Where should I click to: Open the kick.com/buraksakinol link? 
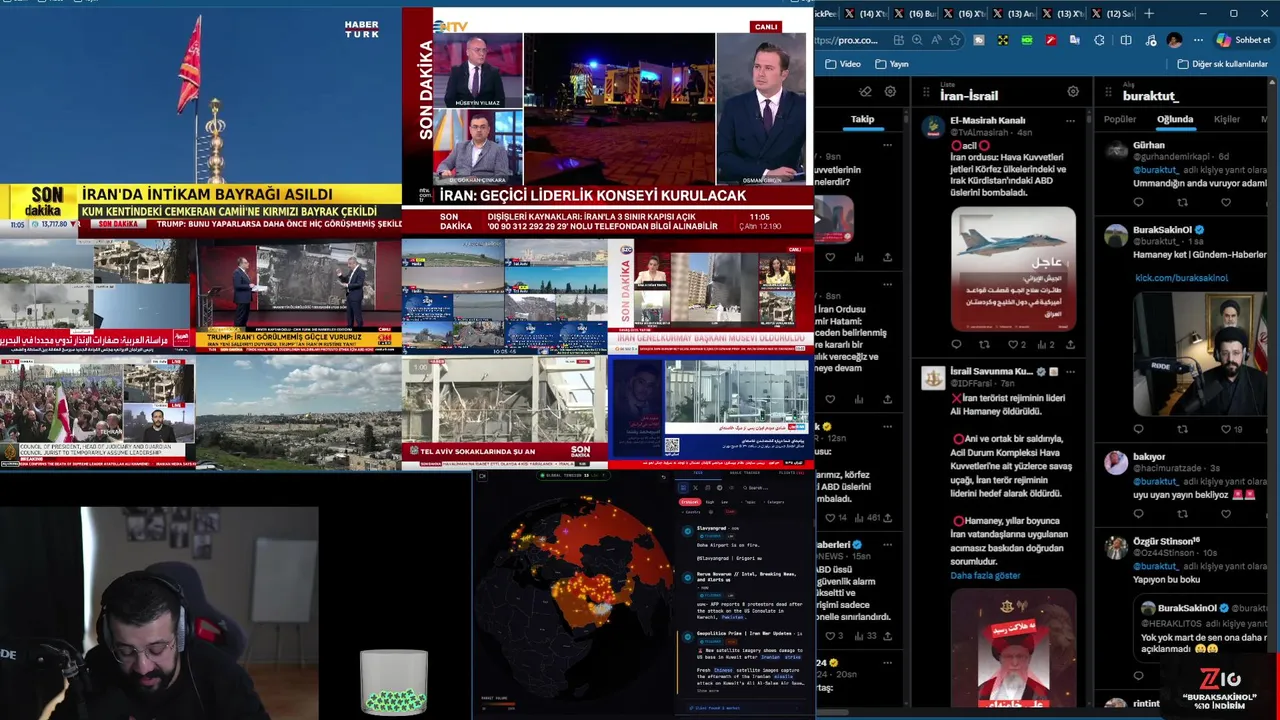pos(1181,277)
